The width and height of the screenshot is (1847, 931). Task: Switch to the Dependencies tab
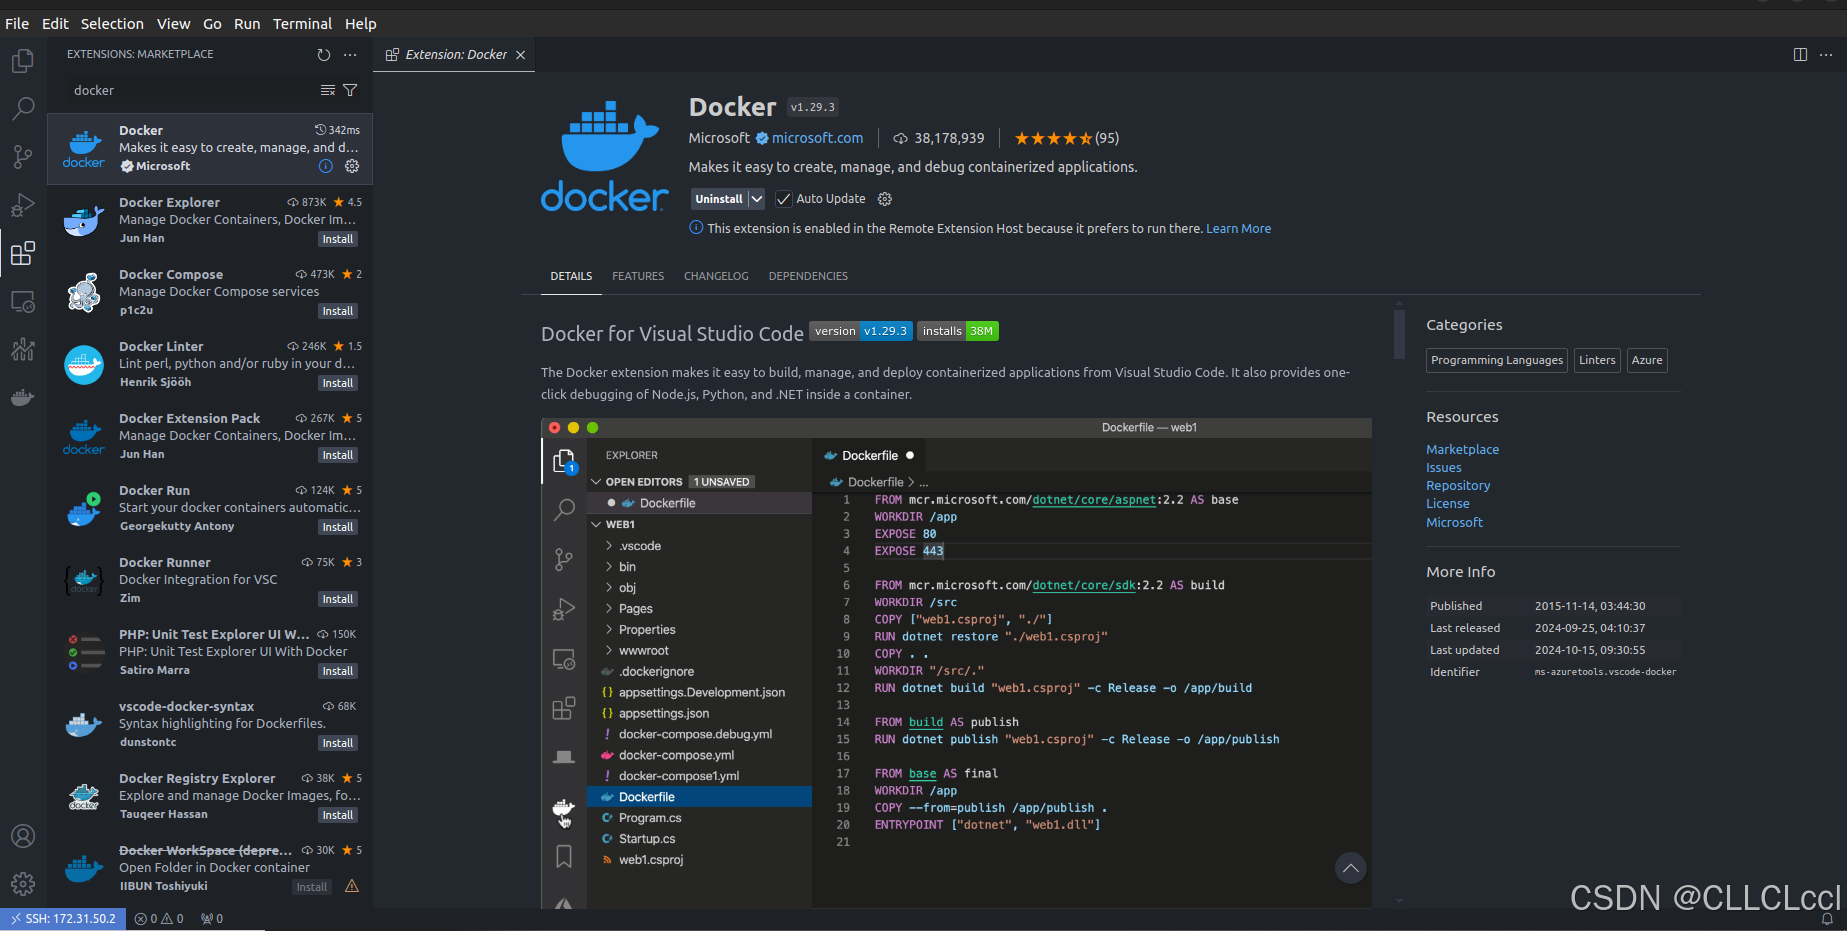coord(808,276)
